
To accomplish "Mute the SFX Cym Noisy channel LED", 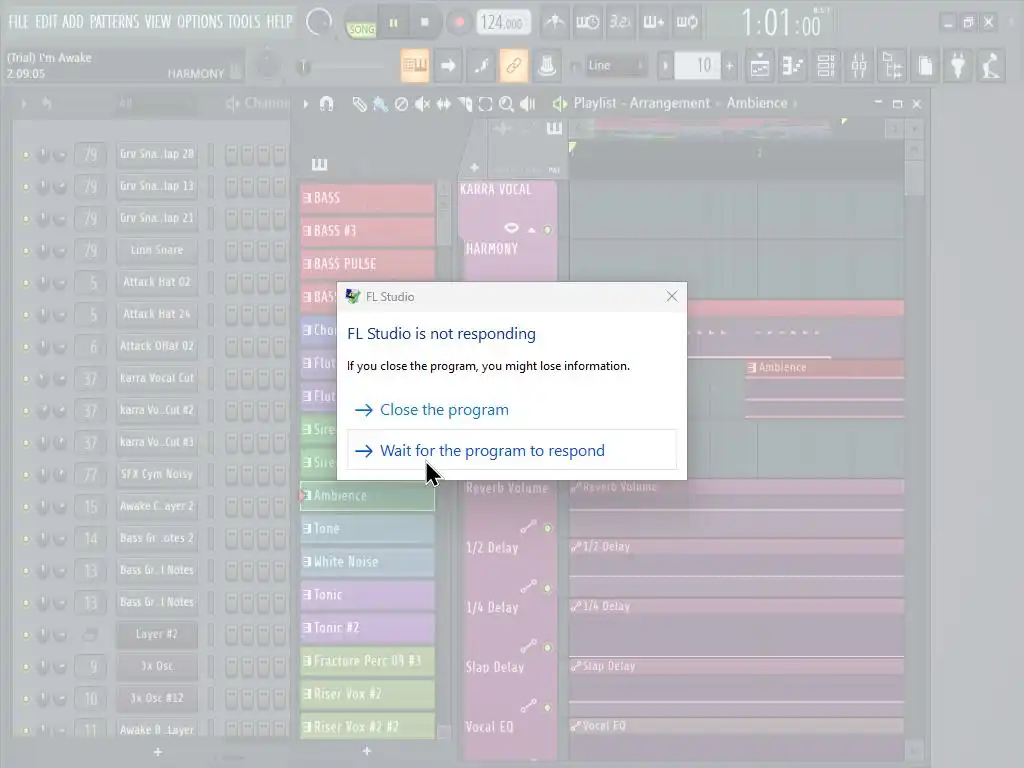I will point(26,475).
